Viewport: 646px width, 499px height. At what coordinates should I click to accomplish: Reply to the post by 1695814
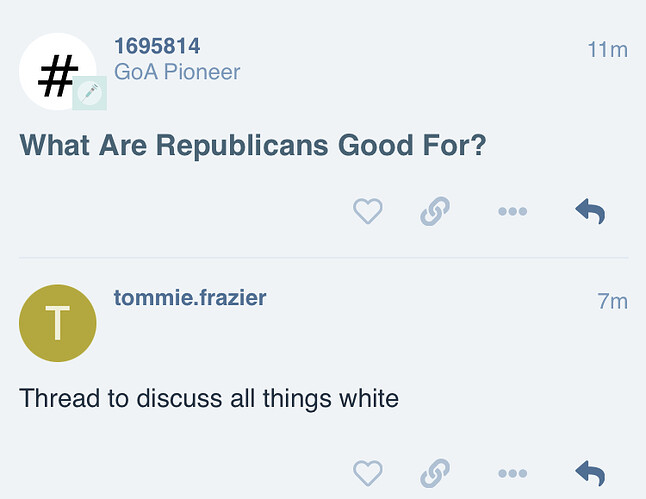click(590, 211)
